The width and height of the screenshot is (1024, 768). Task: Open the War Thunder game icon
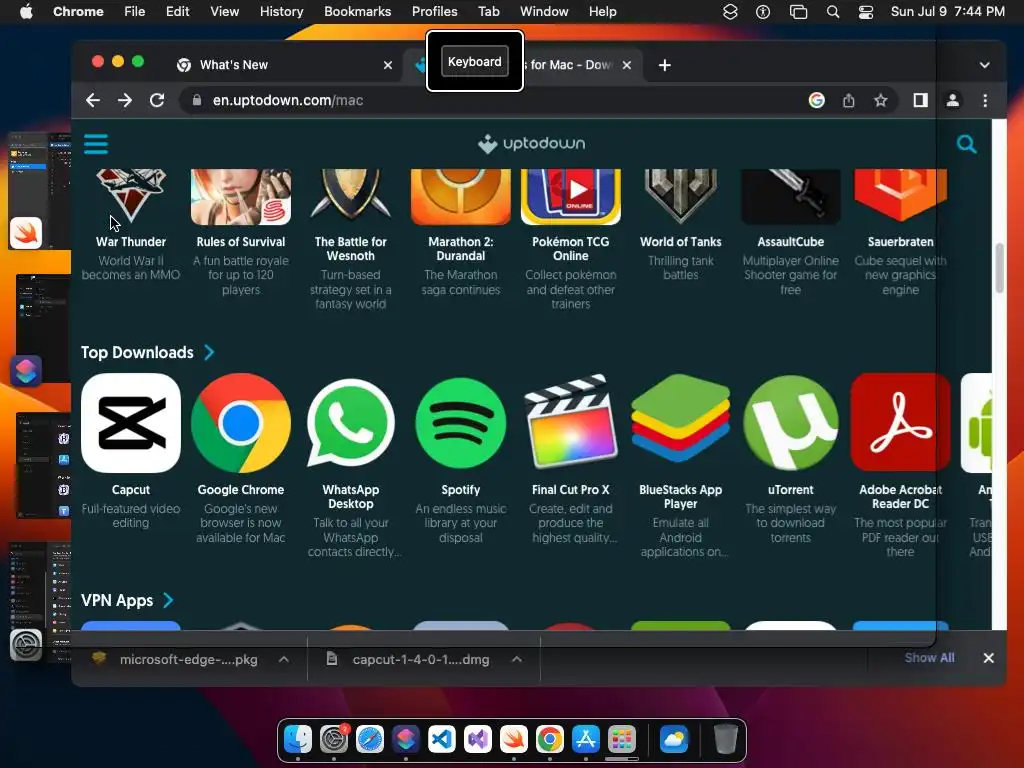point(131,196)
